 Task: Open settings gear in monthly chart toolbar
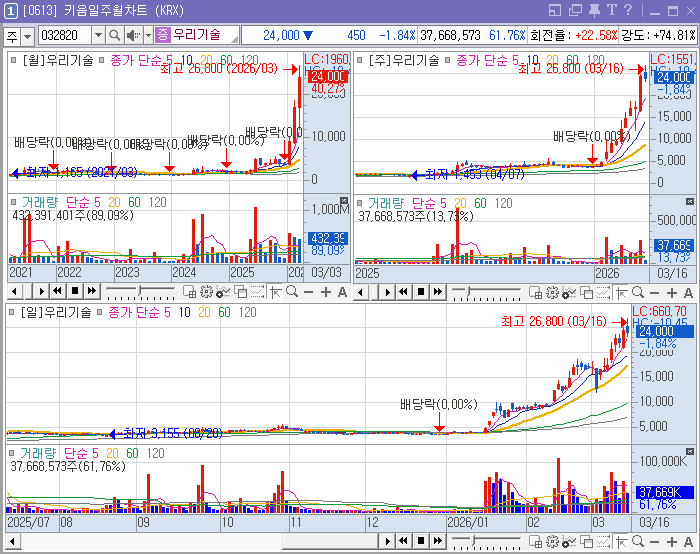pyautogui.click(x=206, y=292)
